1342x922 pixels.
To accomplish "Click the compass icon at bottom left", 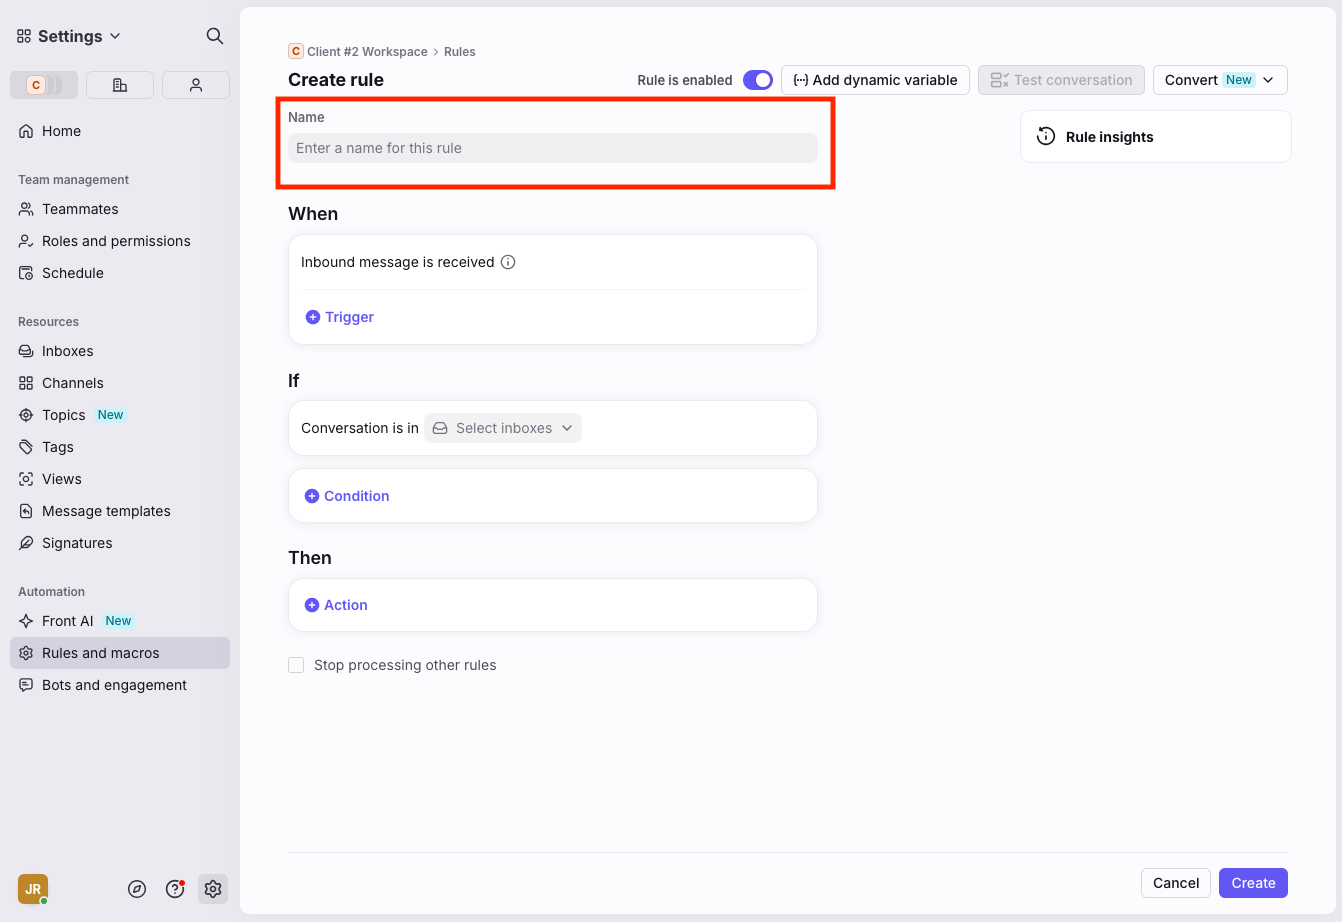I will pyautogui.click(x=137, y=889).
